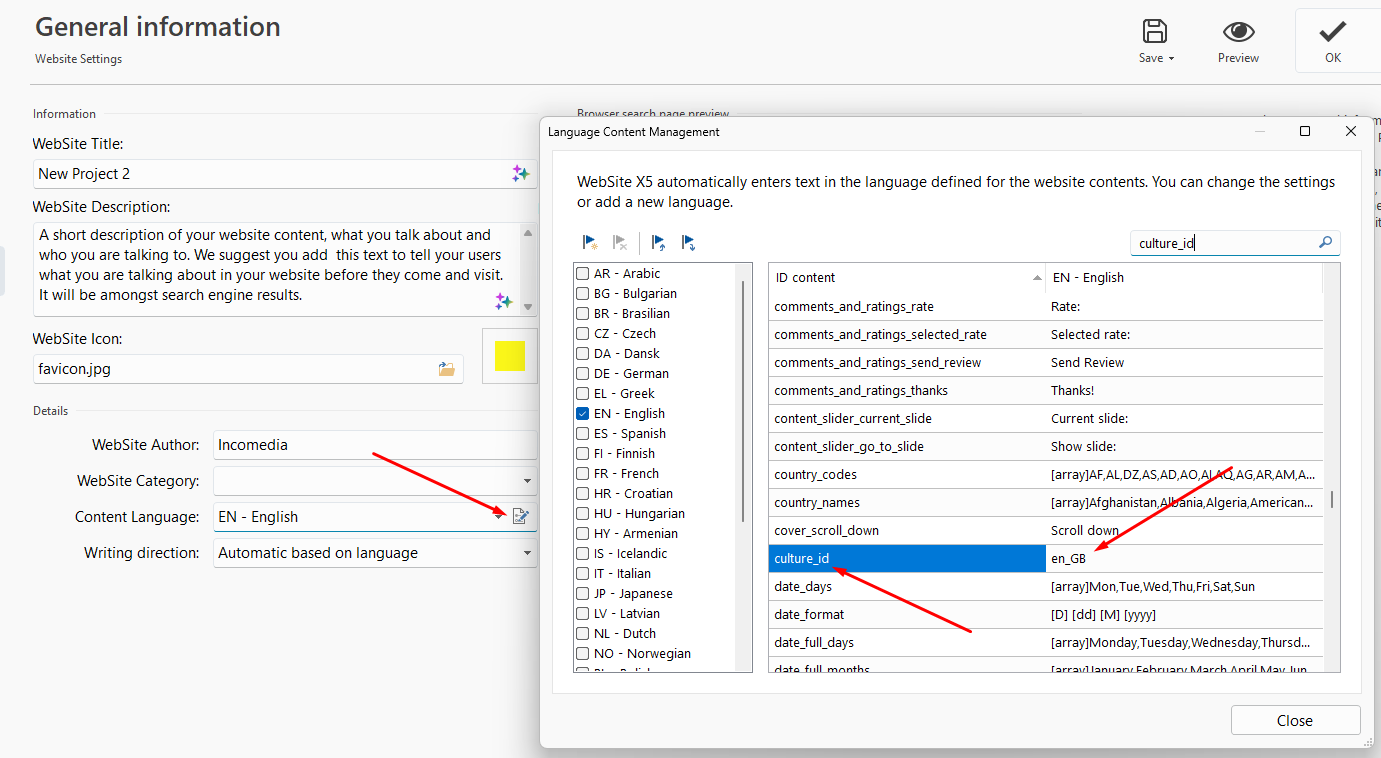Enable the DE - German checkbox

[x=582, y=373]
